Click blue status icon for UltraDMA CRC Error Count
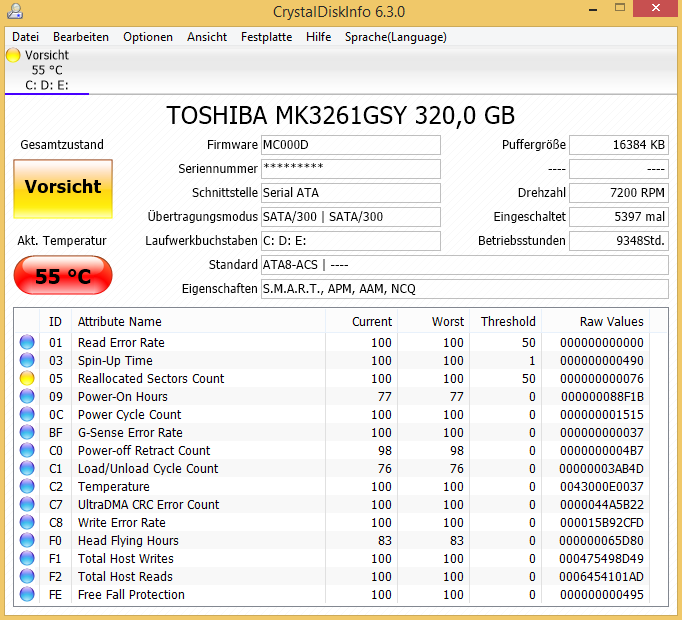This screenshot has height=620, width=682. click(27, 504)
